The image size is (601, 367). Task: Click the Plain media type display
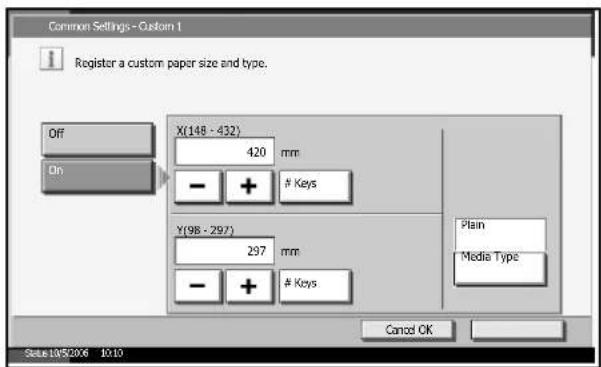tap(500, 235)
